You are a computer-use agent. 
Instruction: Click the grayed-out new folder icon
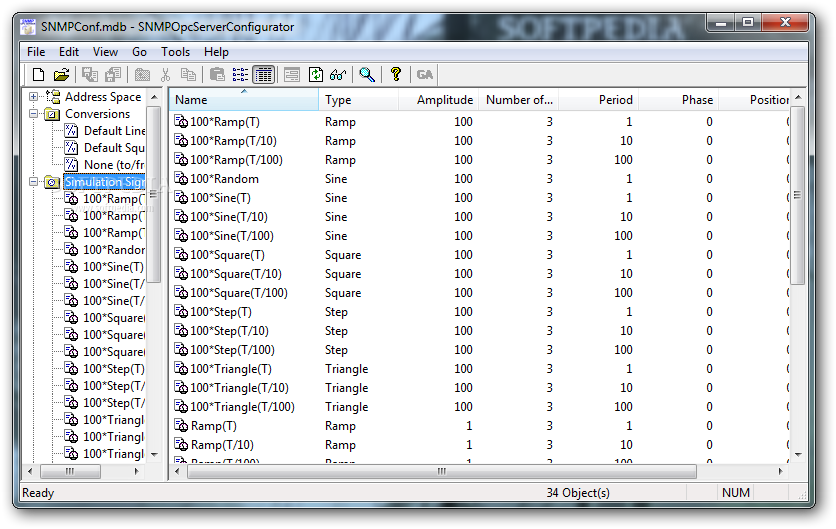pos(142,75)
